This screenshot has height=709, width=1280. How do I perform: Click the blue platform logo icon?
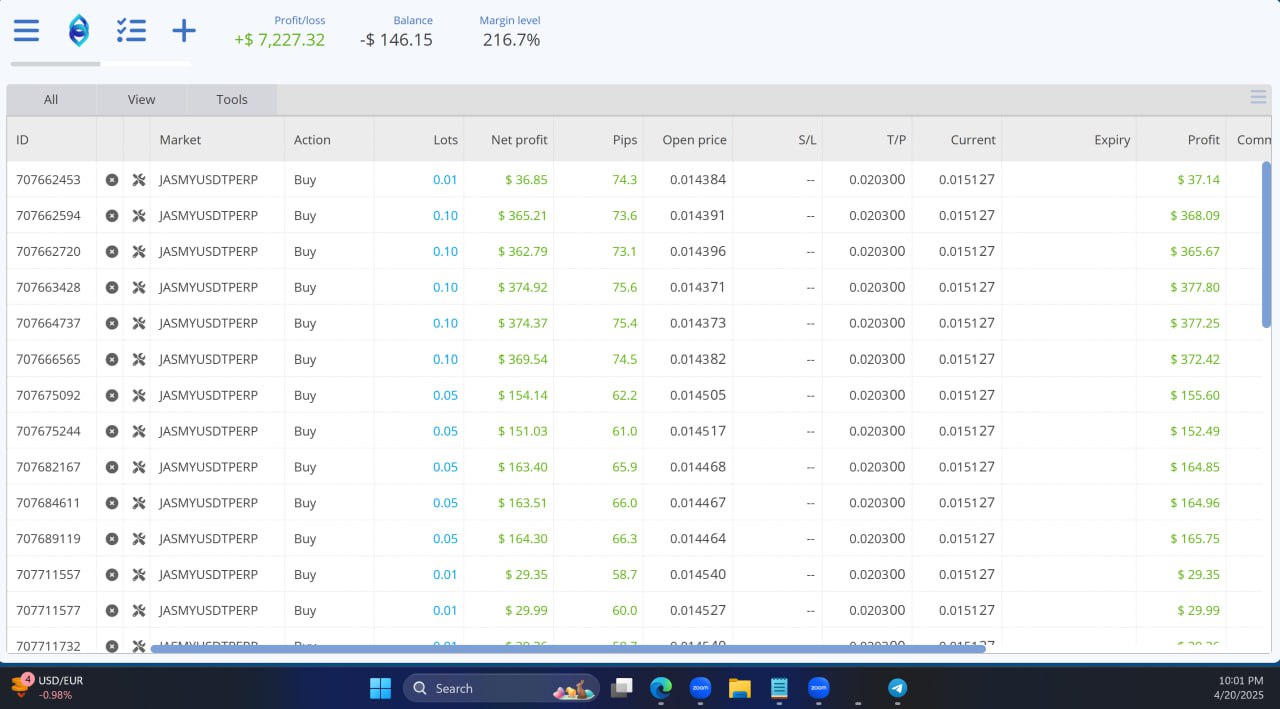(78, 31)
